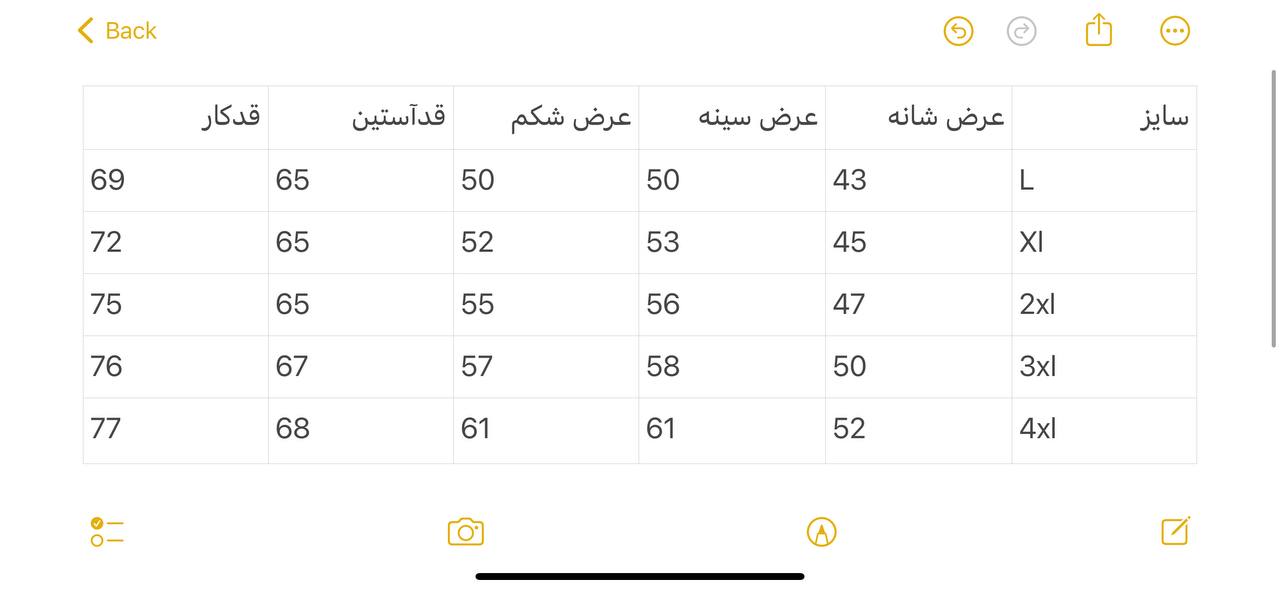Viewport: 1280px width, 591px height.
Task: Tap the cell containing size L
Action: coord(1104,180)
